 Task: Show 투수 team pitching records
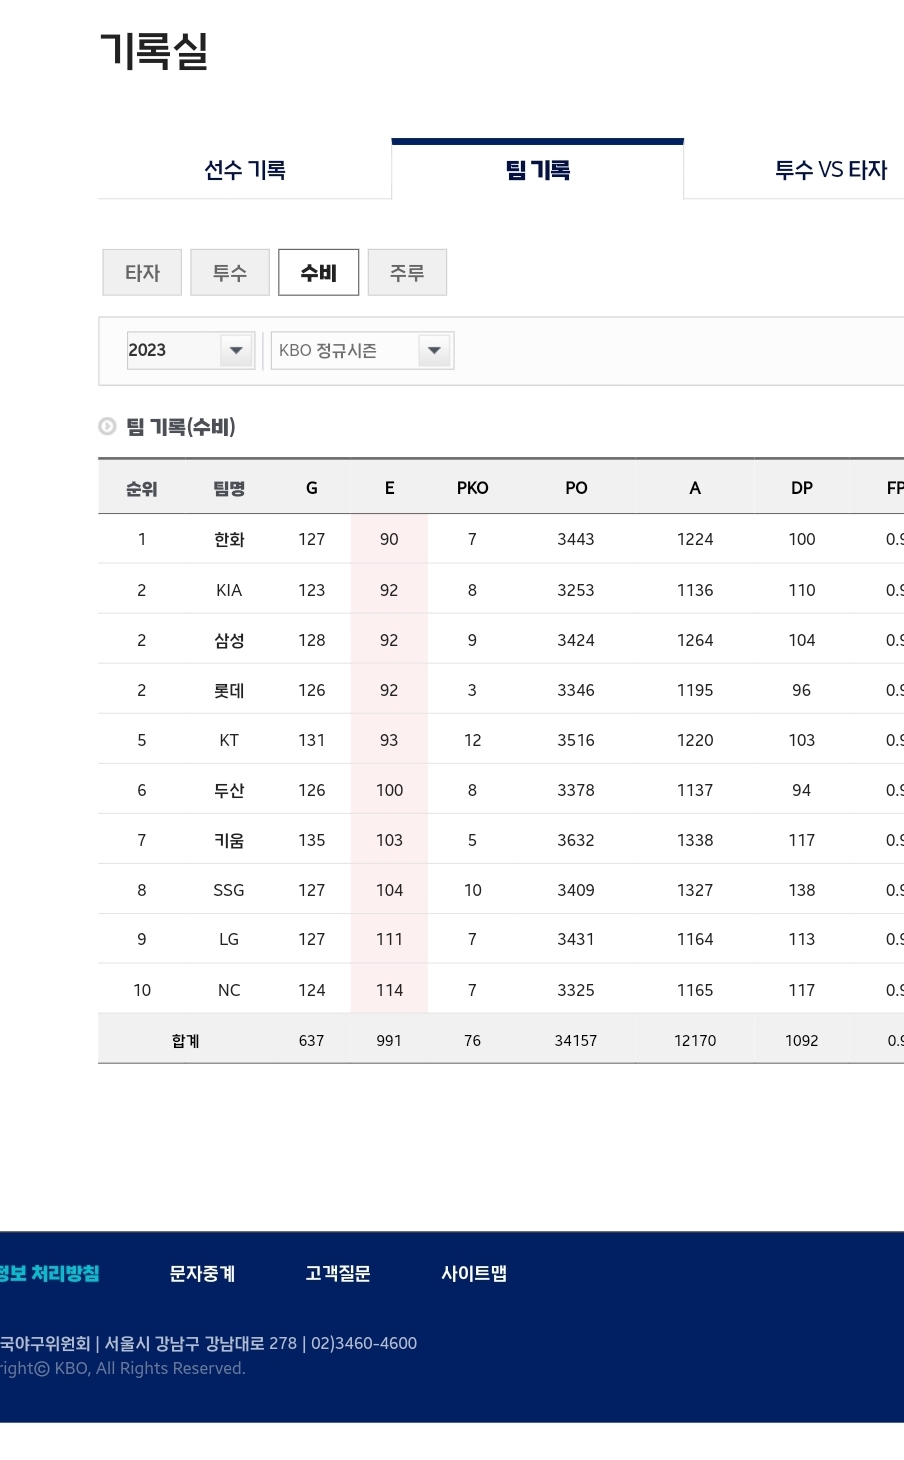pos(230,273)
